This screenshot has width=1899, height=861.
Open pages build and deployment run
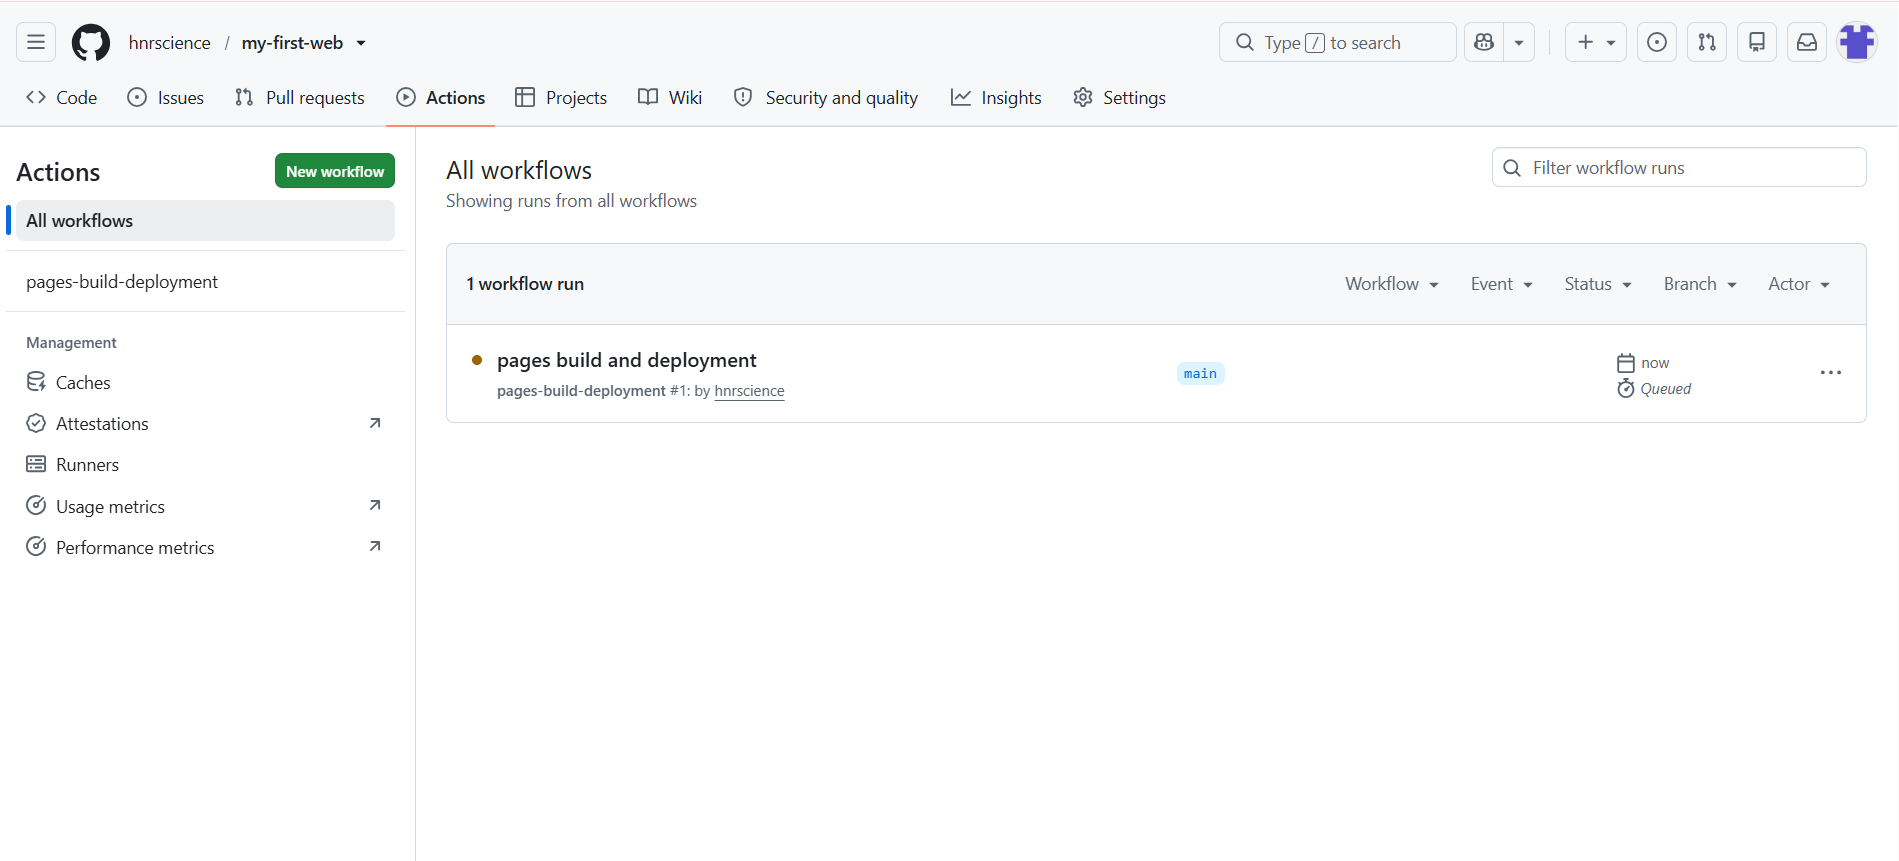pos(626,360)
